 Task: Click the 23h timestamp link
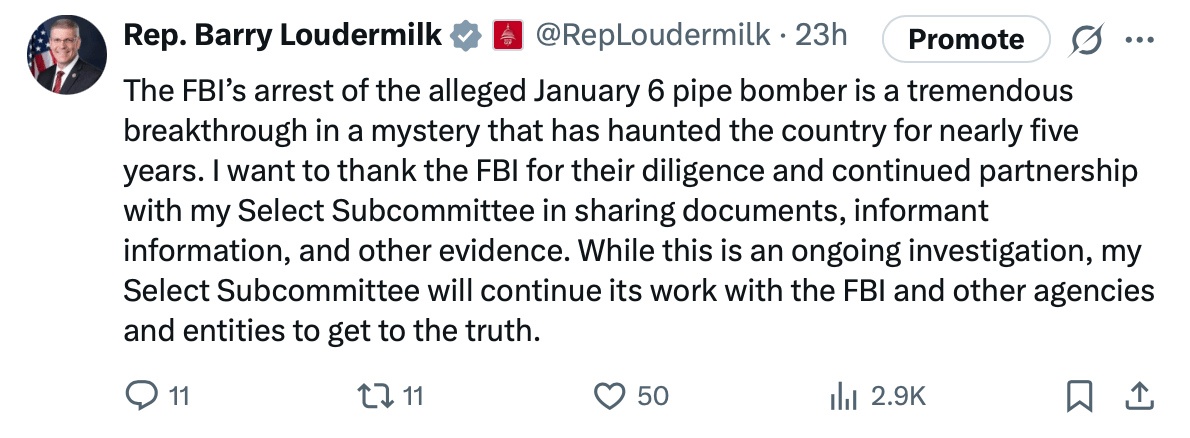click(820, 36)
